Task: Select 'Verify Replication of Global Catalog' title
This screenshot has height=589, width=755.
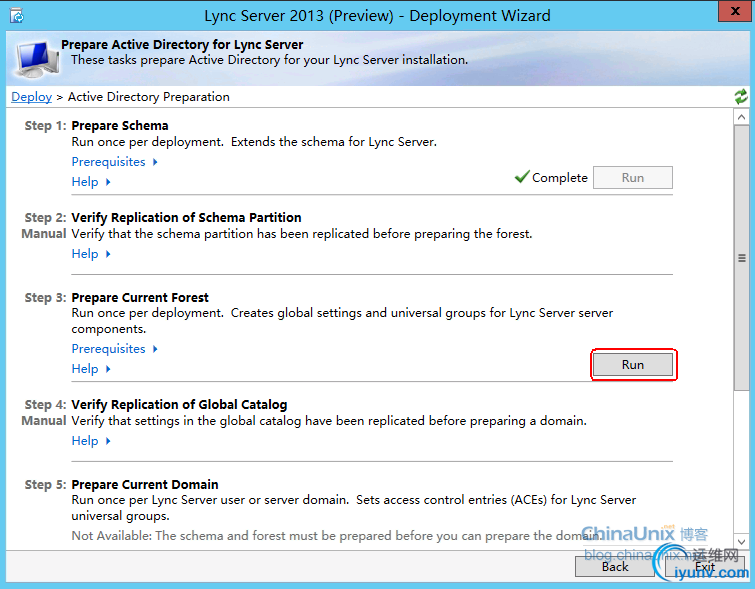Action: coord(179,405)
